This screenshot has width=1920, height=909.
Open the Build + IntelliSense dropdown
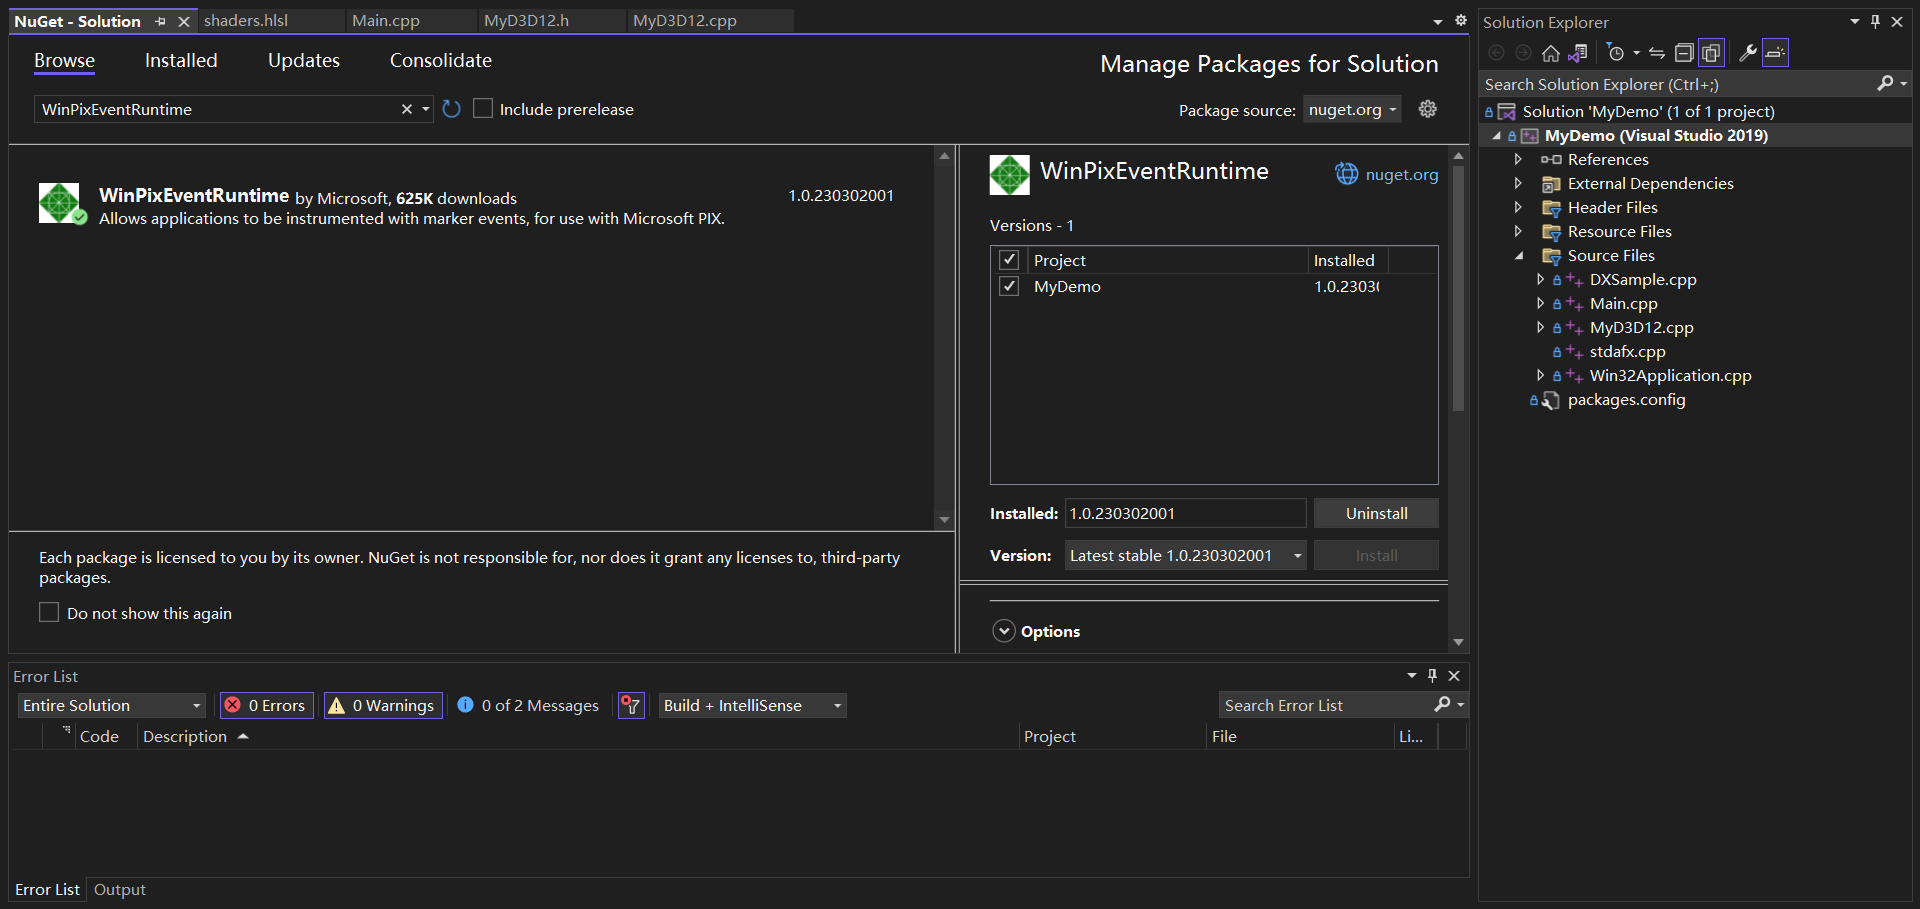pos(753,706)
